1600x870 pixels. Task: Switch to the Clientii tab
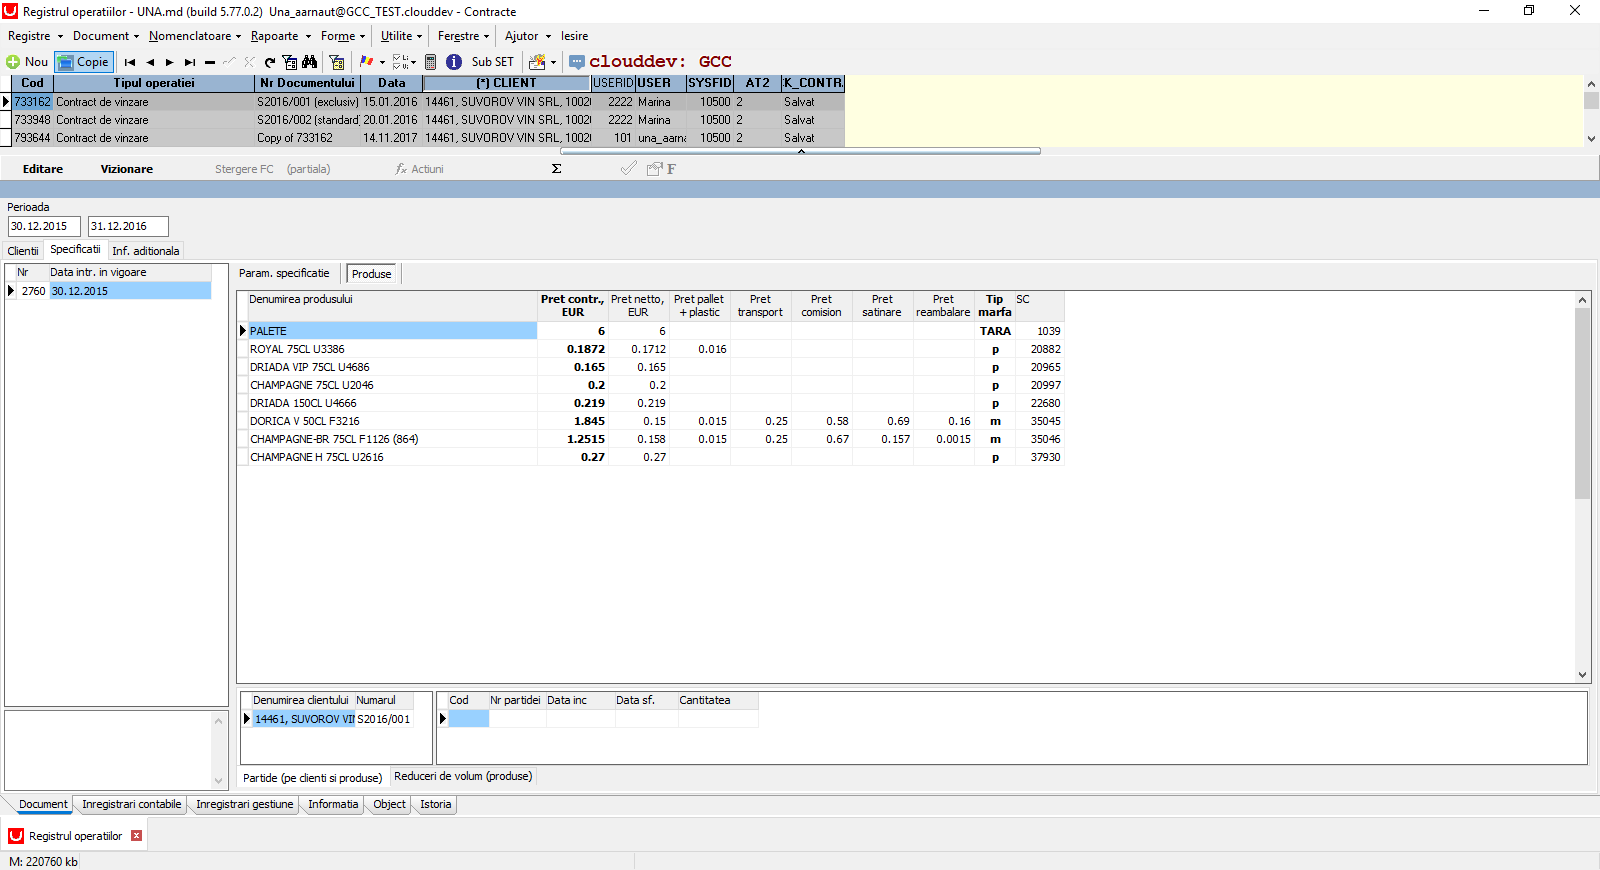[x=23, y=251]
